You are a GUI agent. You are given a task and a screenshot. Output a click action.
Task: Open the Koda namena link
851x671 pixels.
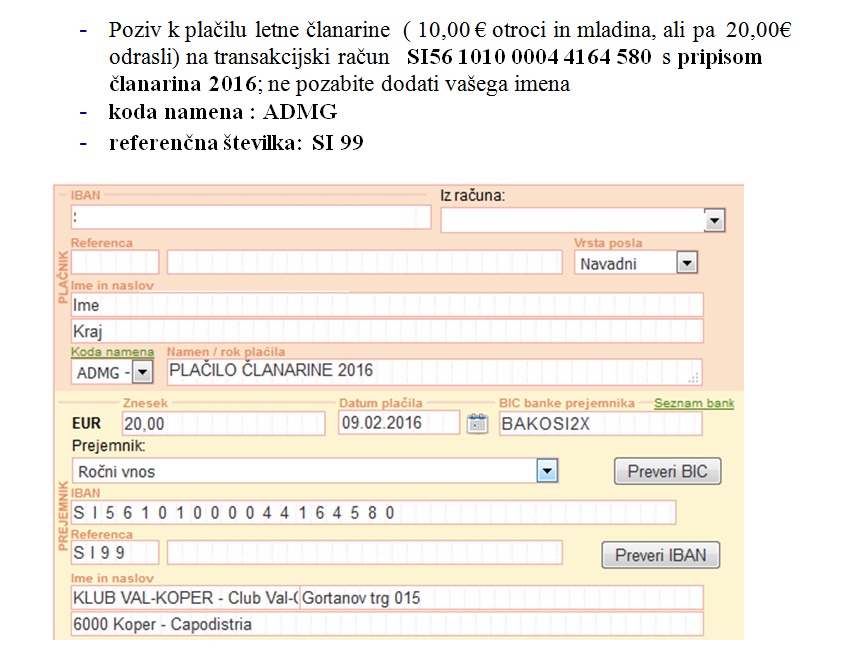point(112,352)
